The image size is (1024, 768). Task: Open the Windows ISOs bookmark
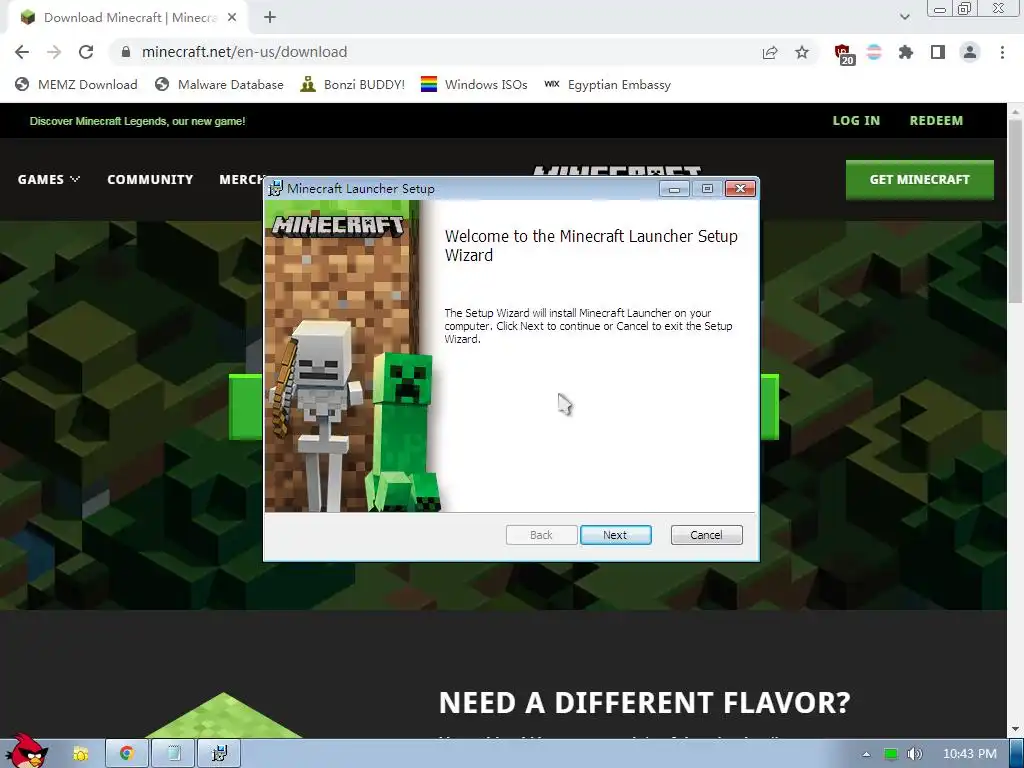point(474,84)
